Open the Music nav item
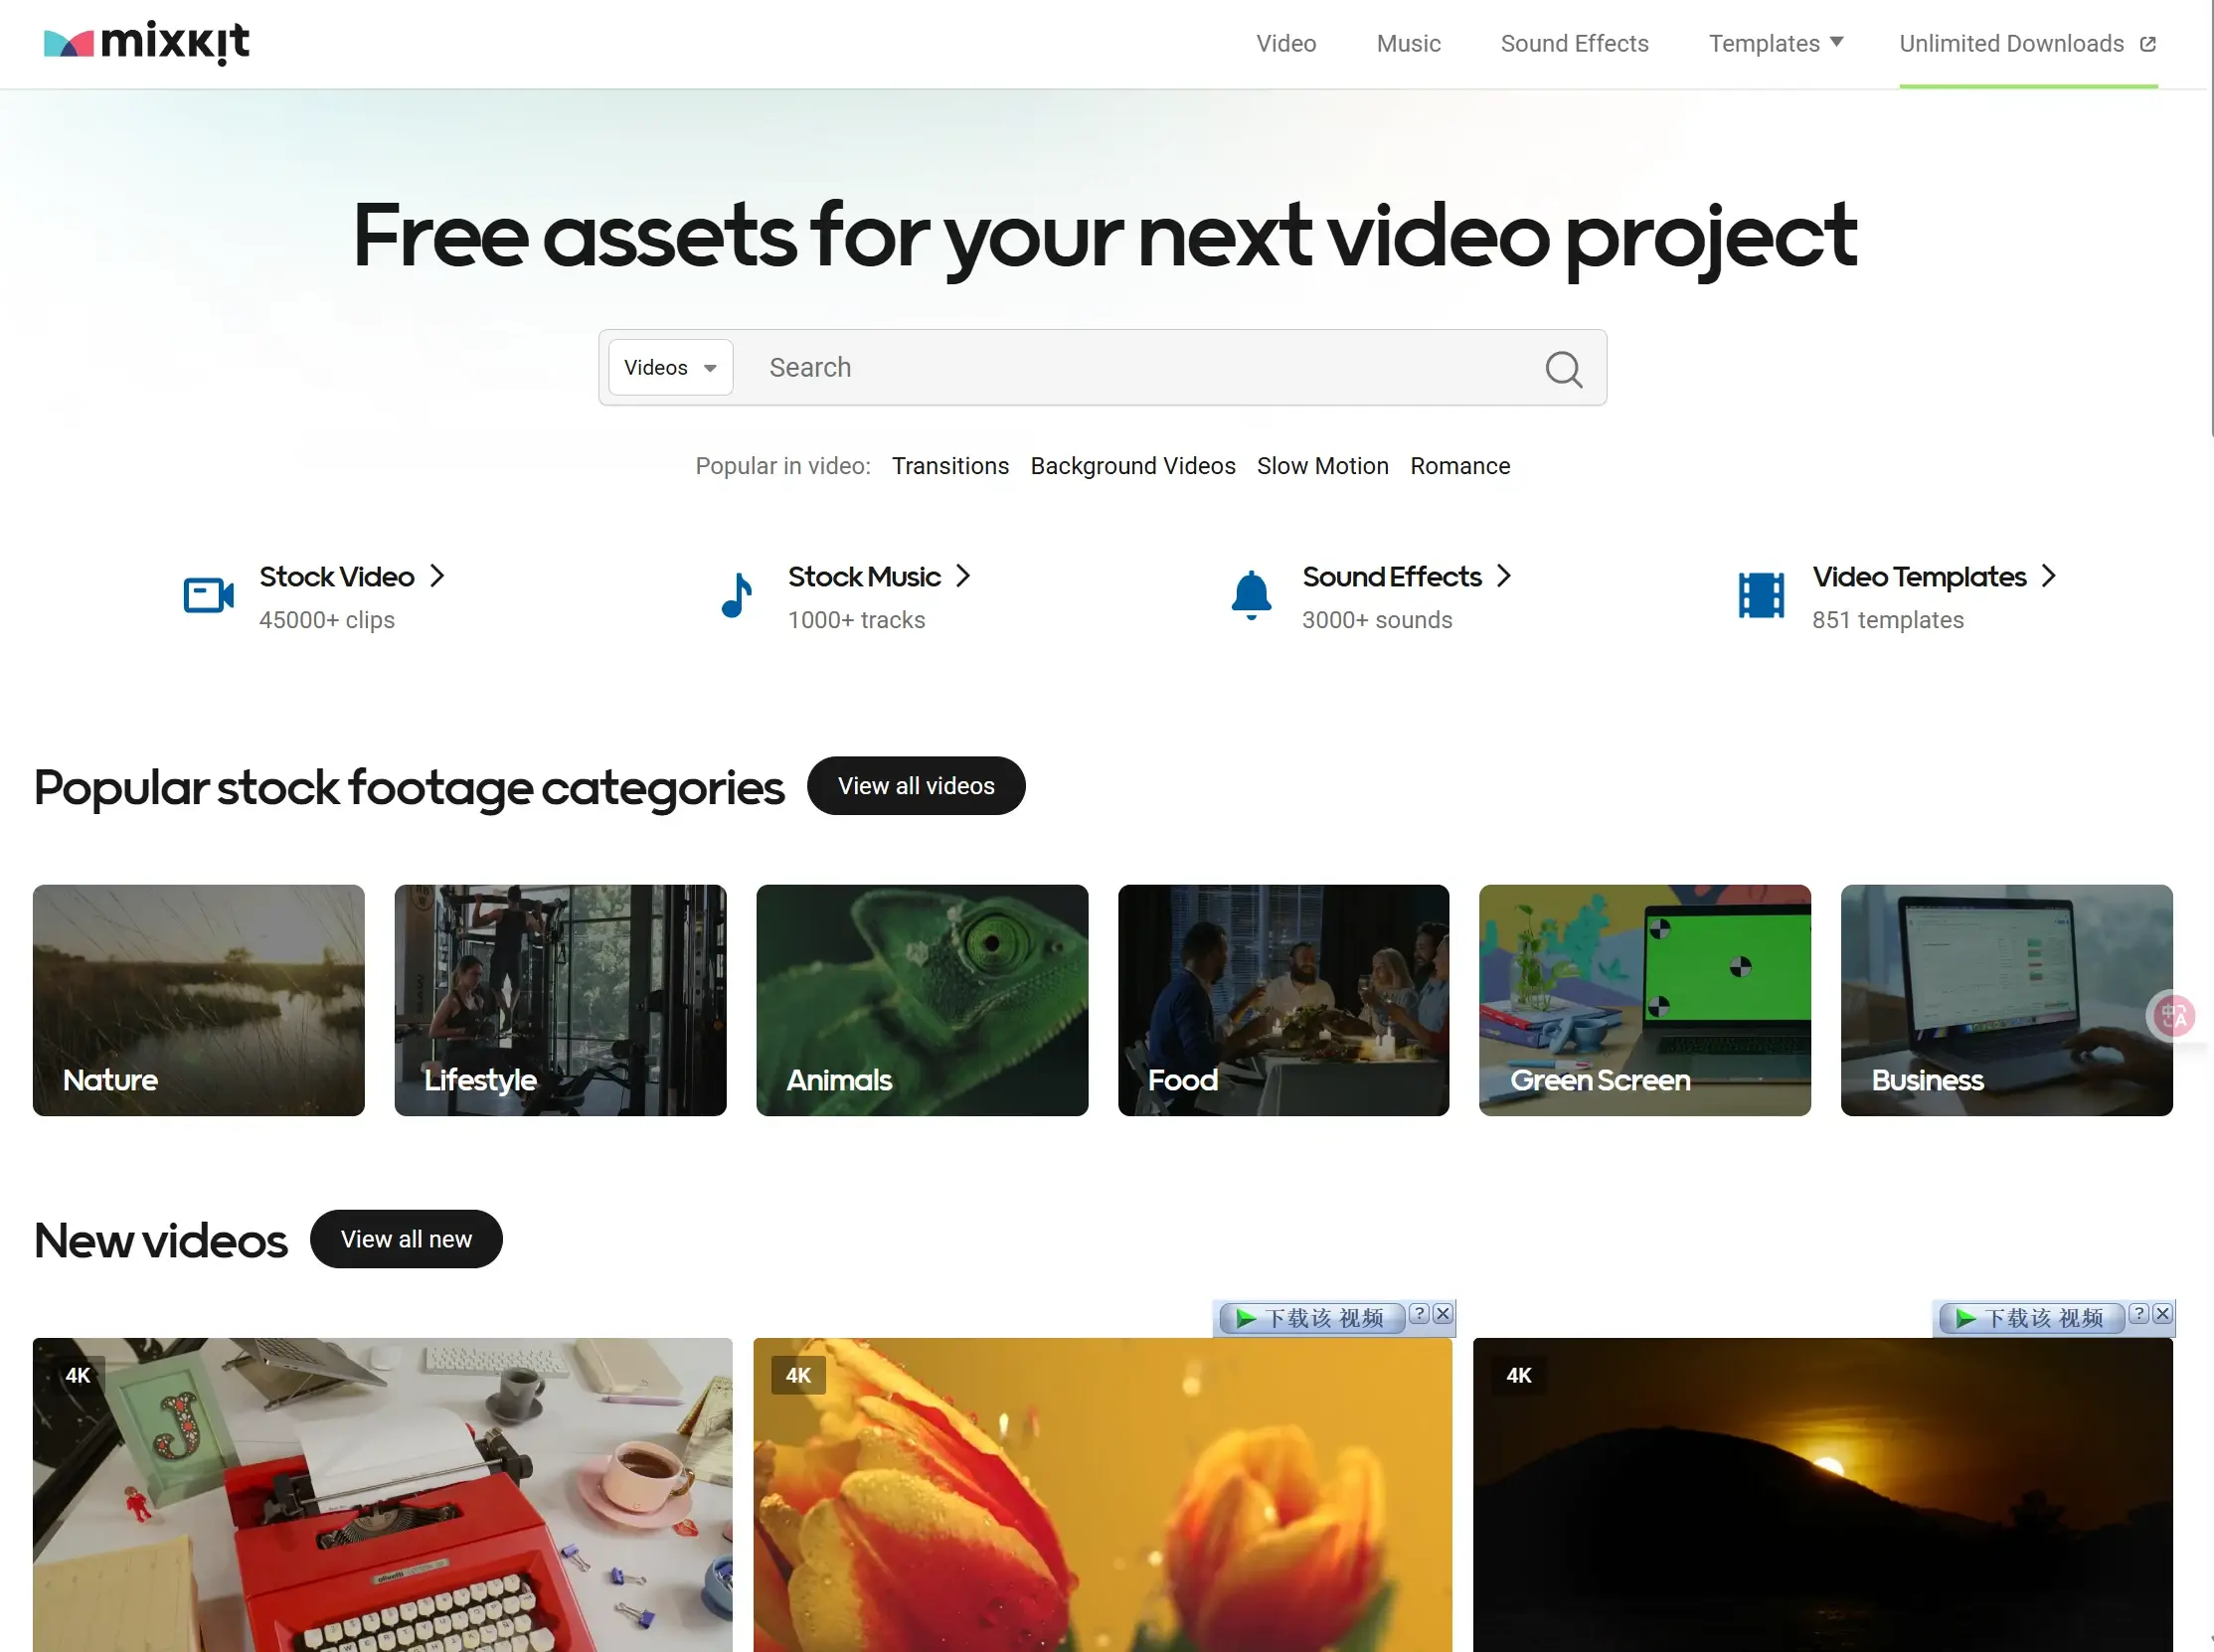The height and width of the screenshot is (1652, 2214). (1408, 44)
